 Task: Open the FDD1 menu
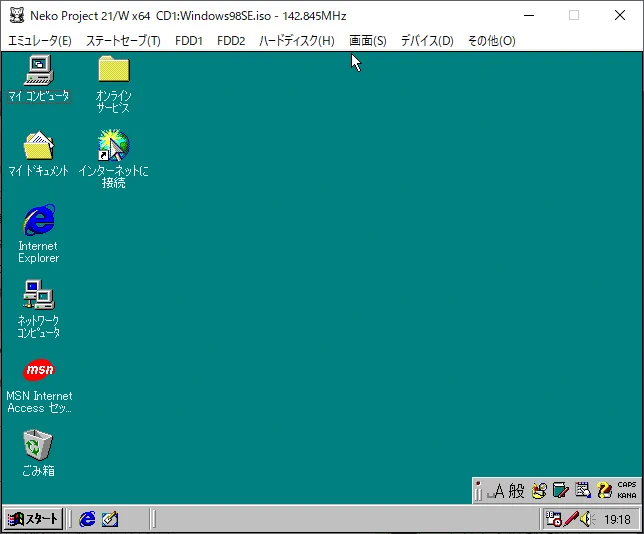point(189,41)
